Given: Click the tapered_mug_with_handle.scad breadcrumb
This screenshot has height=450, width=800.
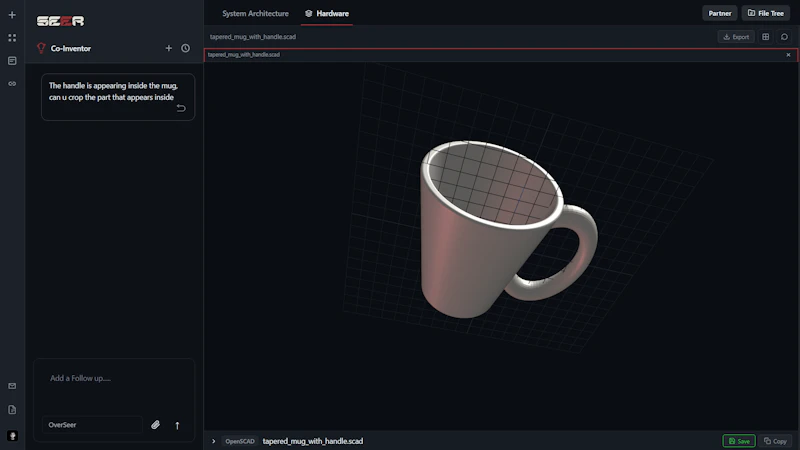Looking at the screenshot, I should 253,37.
